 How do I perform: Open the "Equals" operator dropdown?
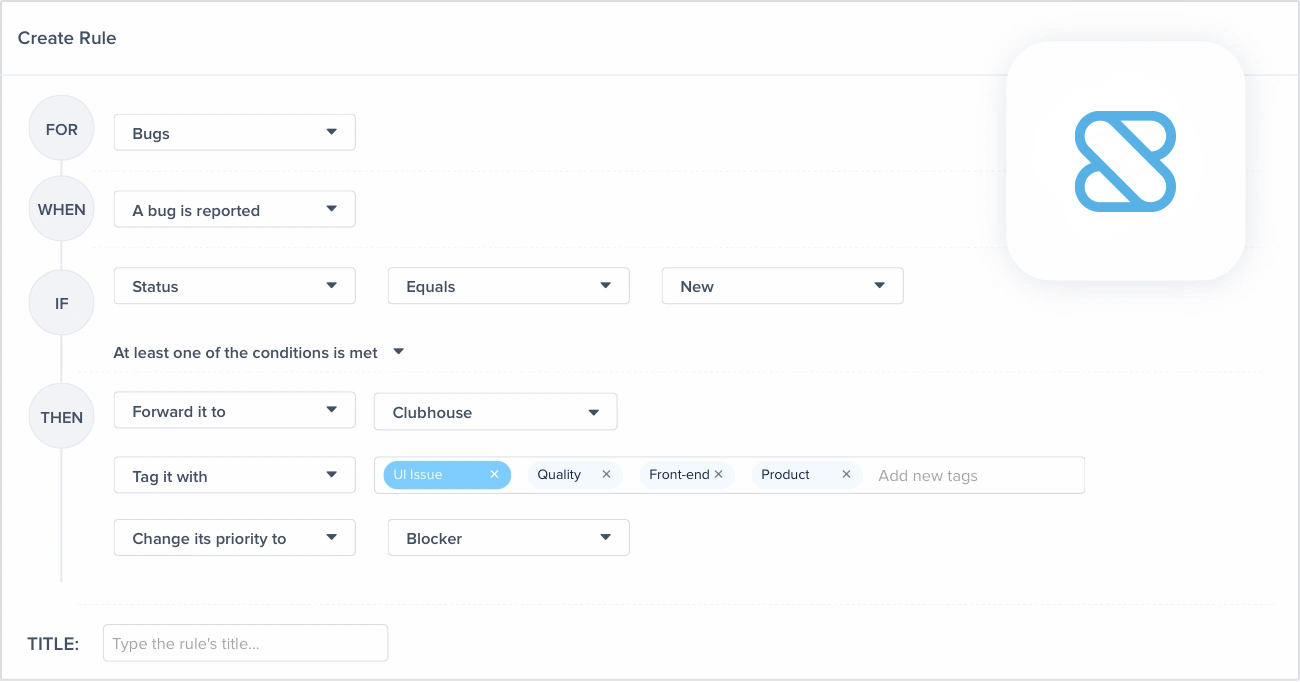click(508, 285)
